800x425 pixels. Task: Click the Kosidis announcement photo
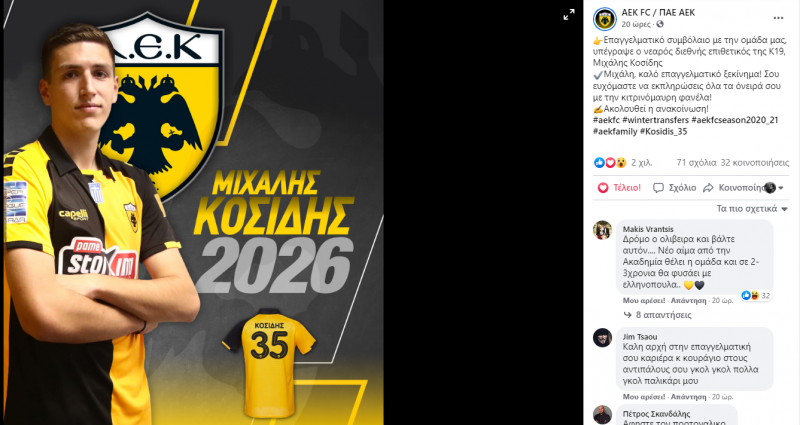click(x=193, y=212)
